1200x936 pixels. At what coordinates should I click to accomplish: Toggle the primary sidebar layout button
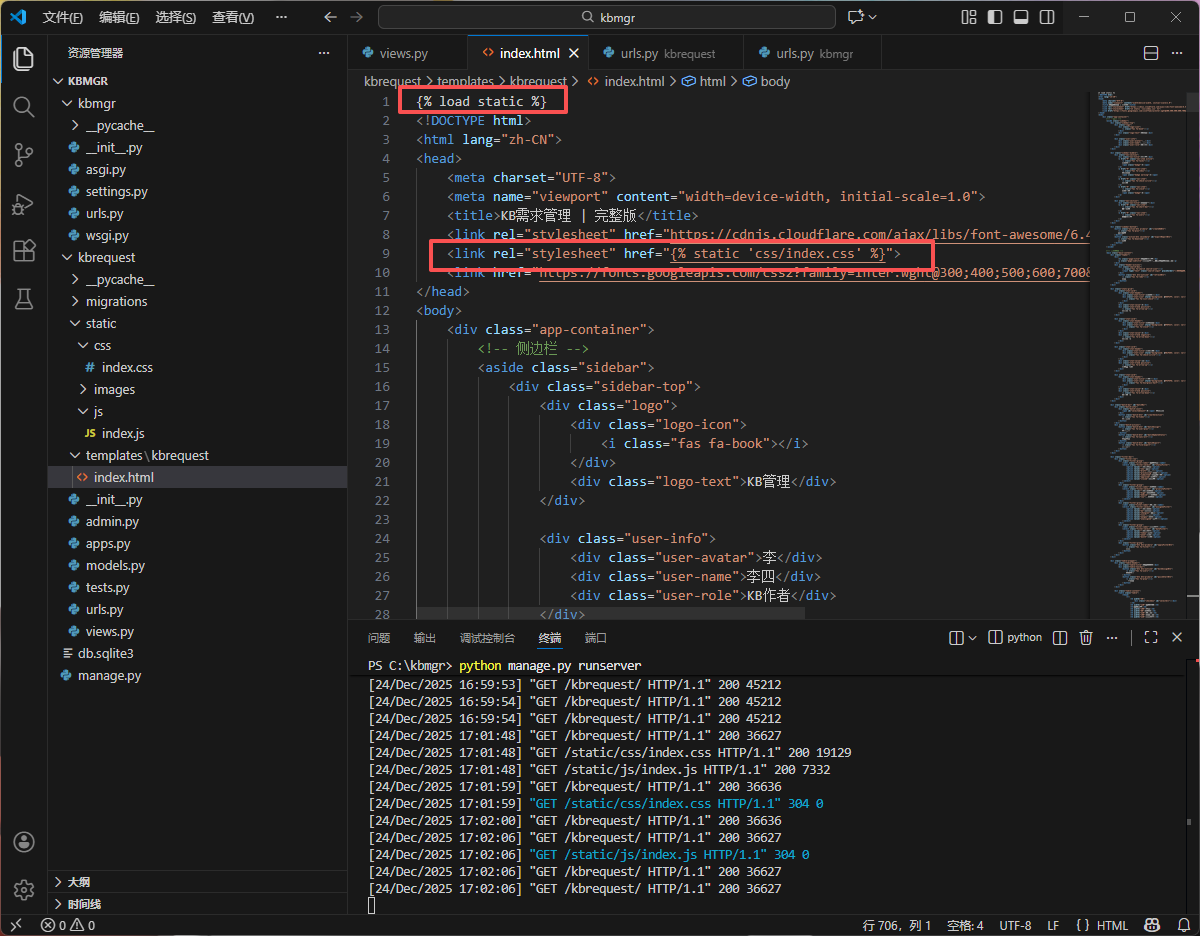point(995,17)
